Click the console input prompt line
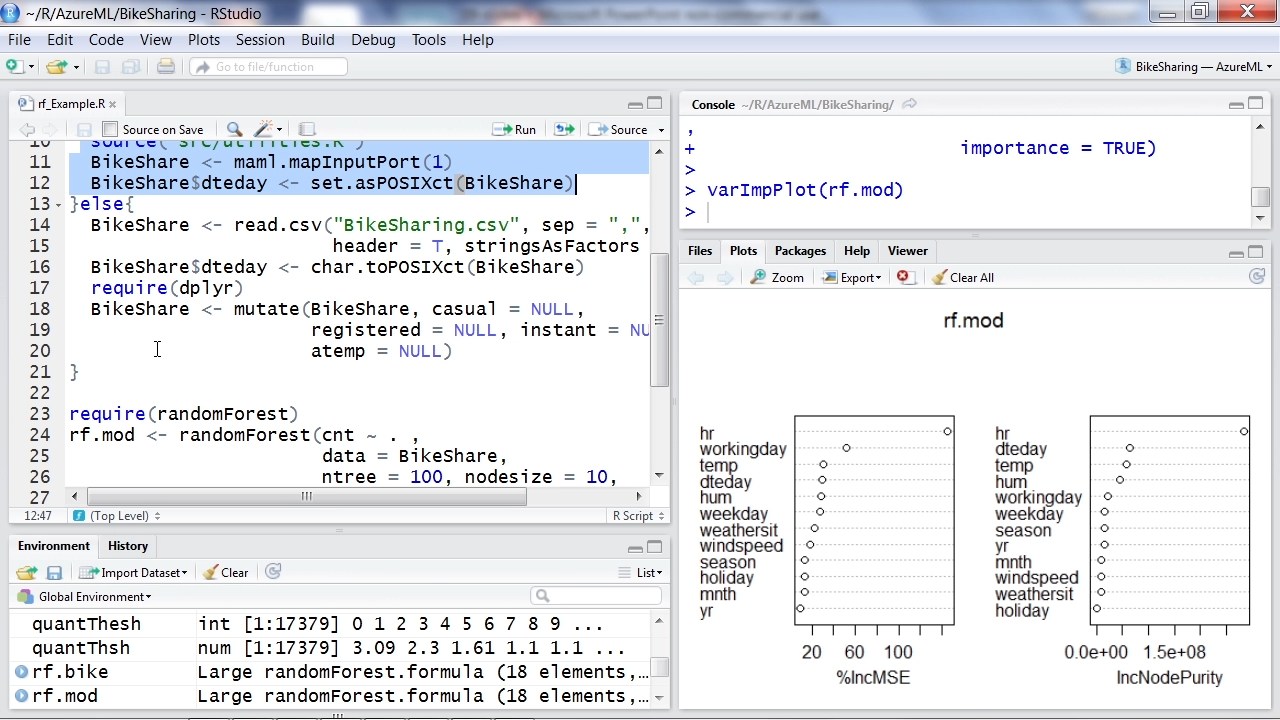 pos(965,212)
